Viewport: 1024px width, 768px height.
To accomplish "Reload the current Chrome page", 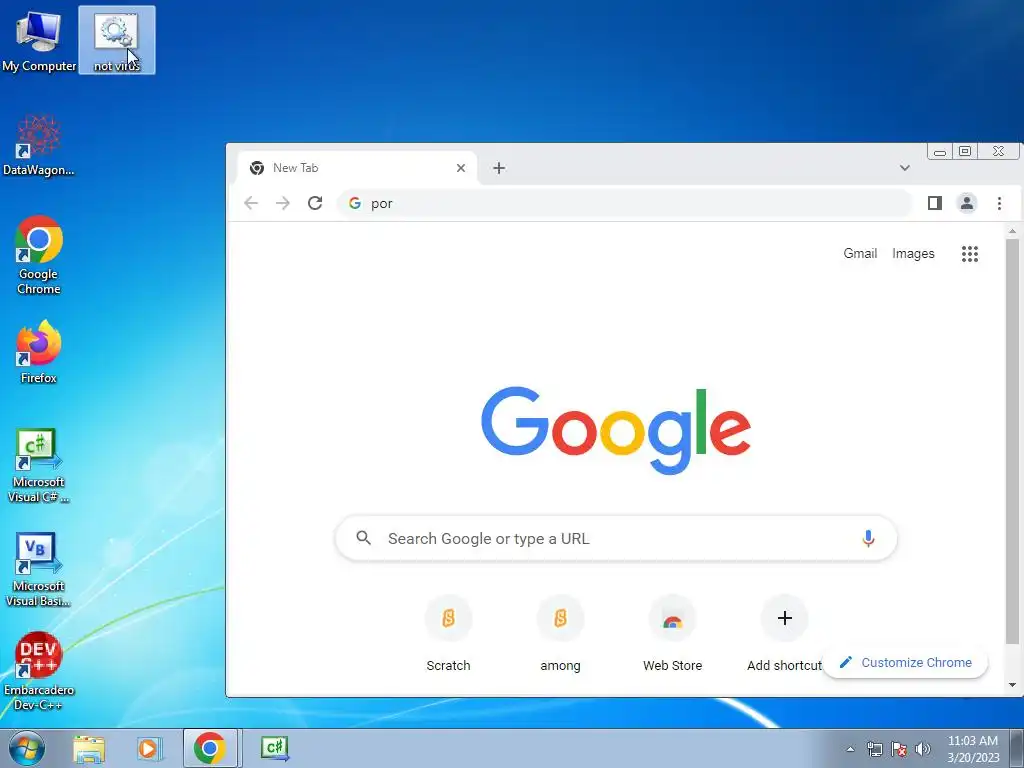I will point(315,203).
